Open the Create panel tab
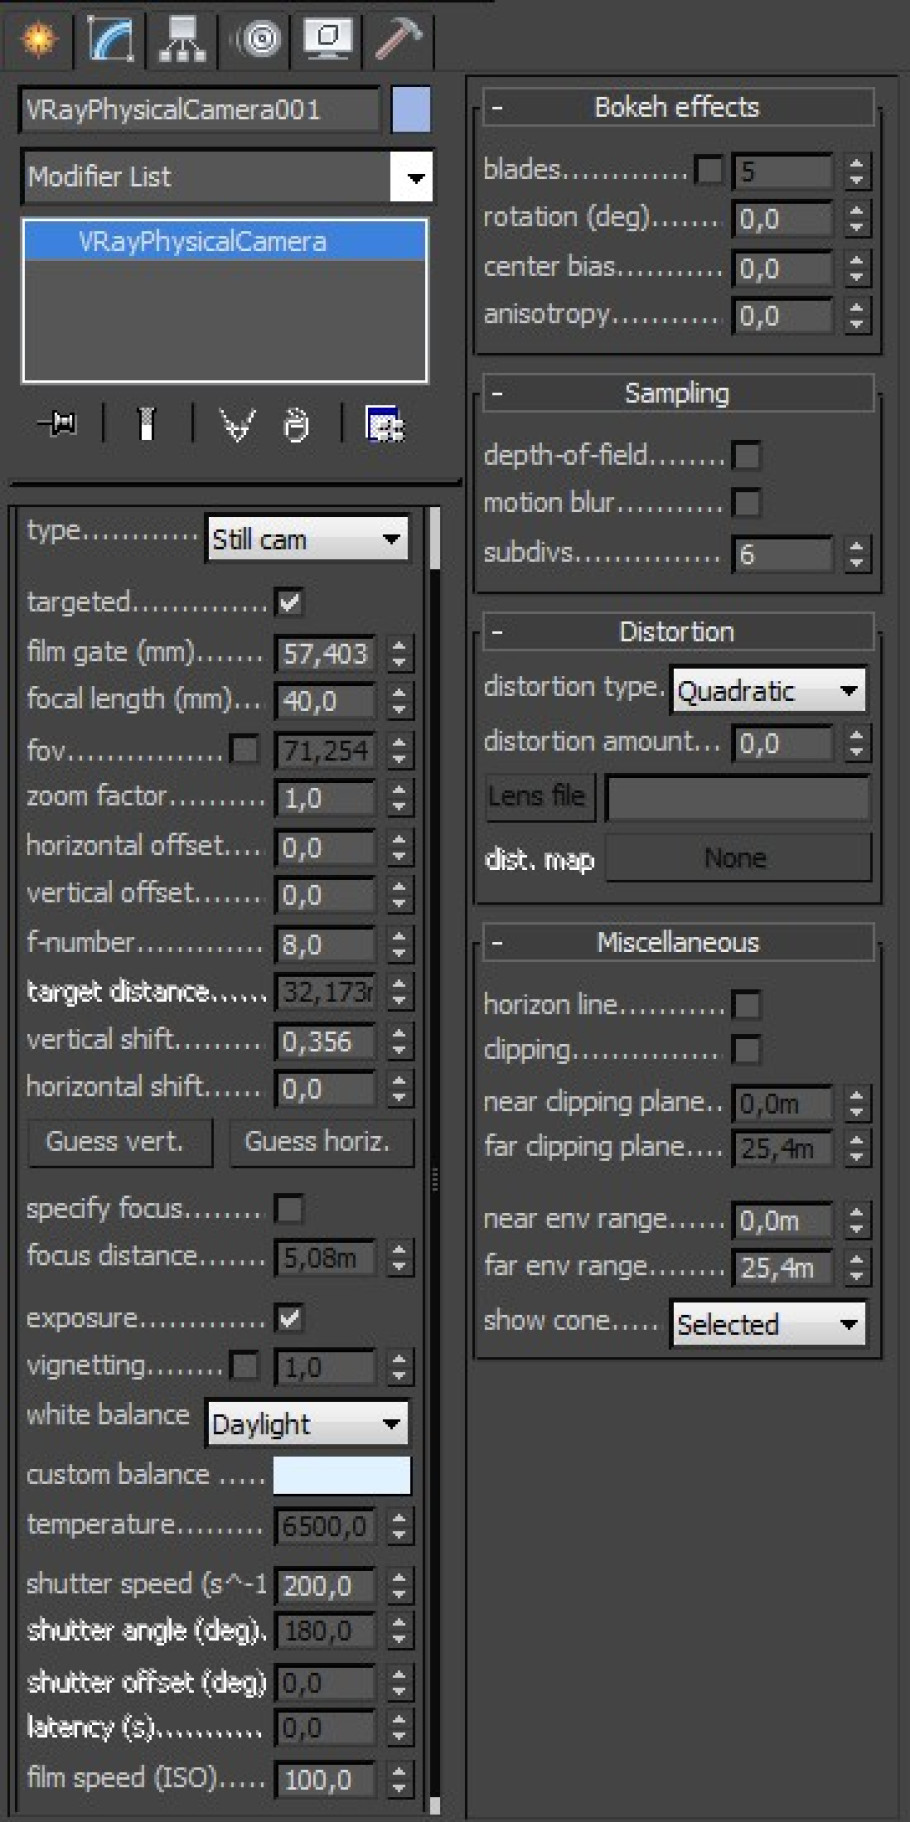 pos(38,38)
